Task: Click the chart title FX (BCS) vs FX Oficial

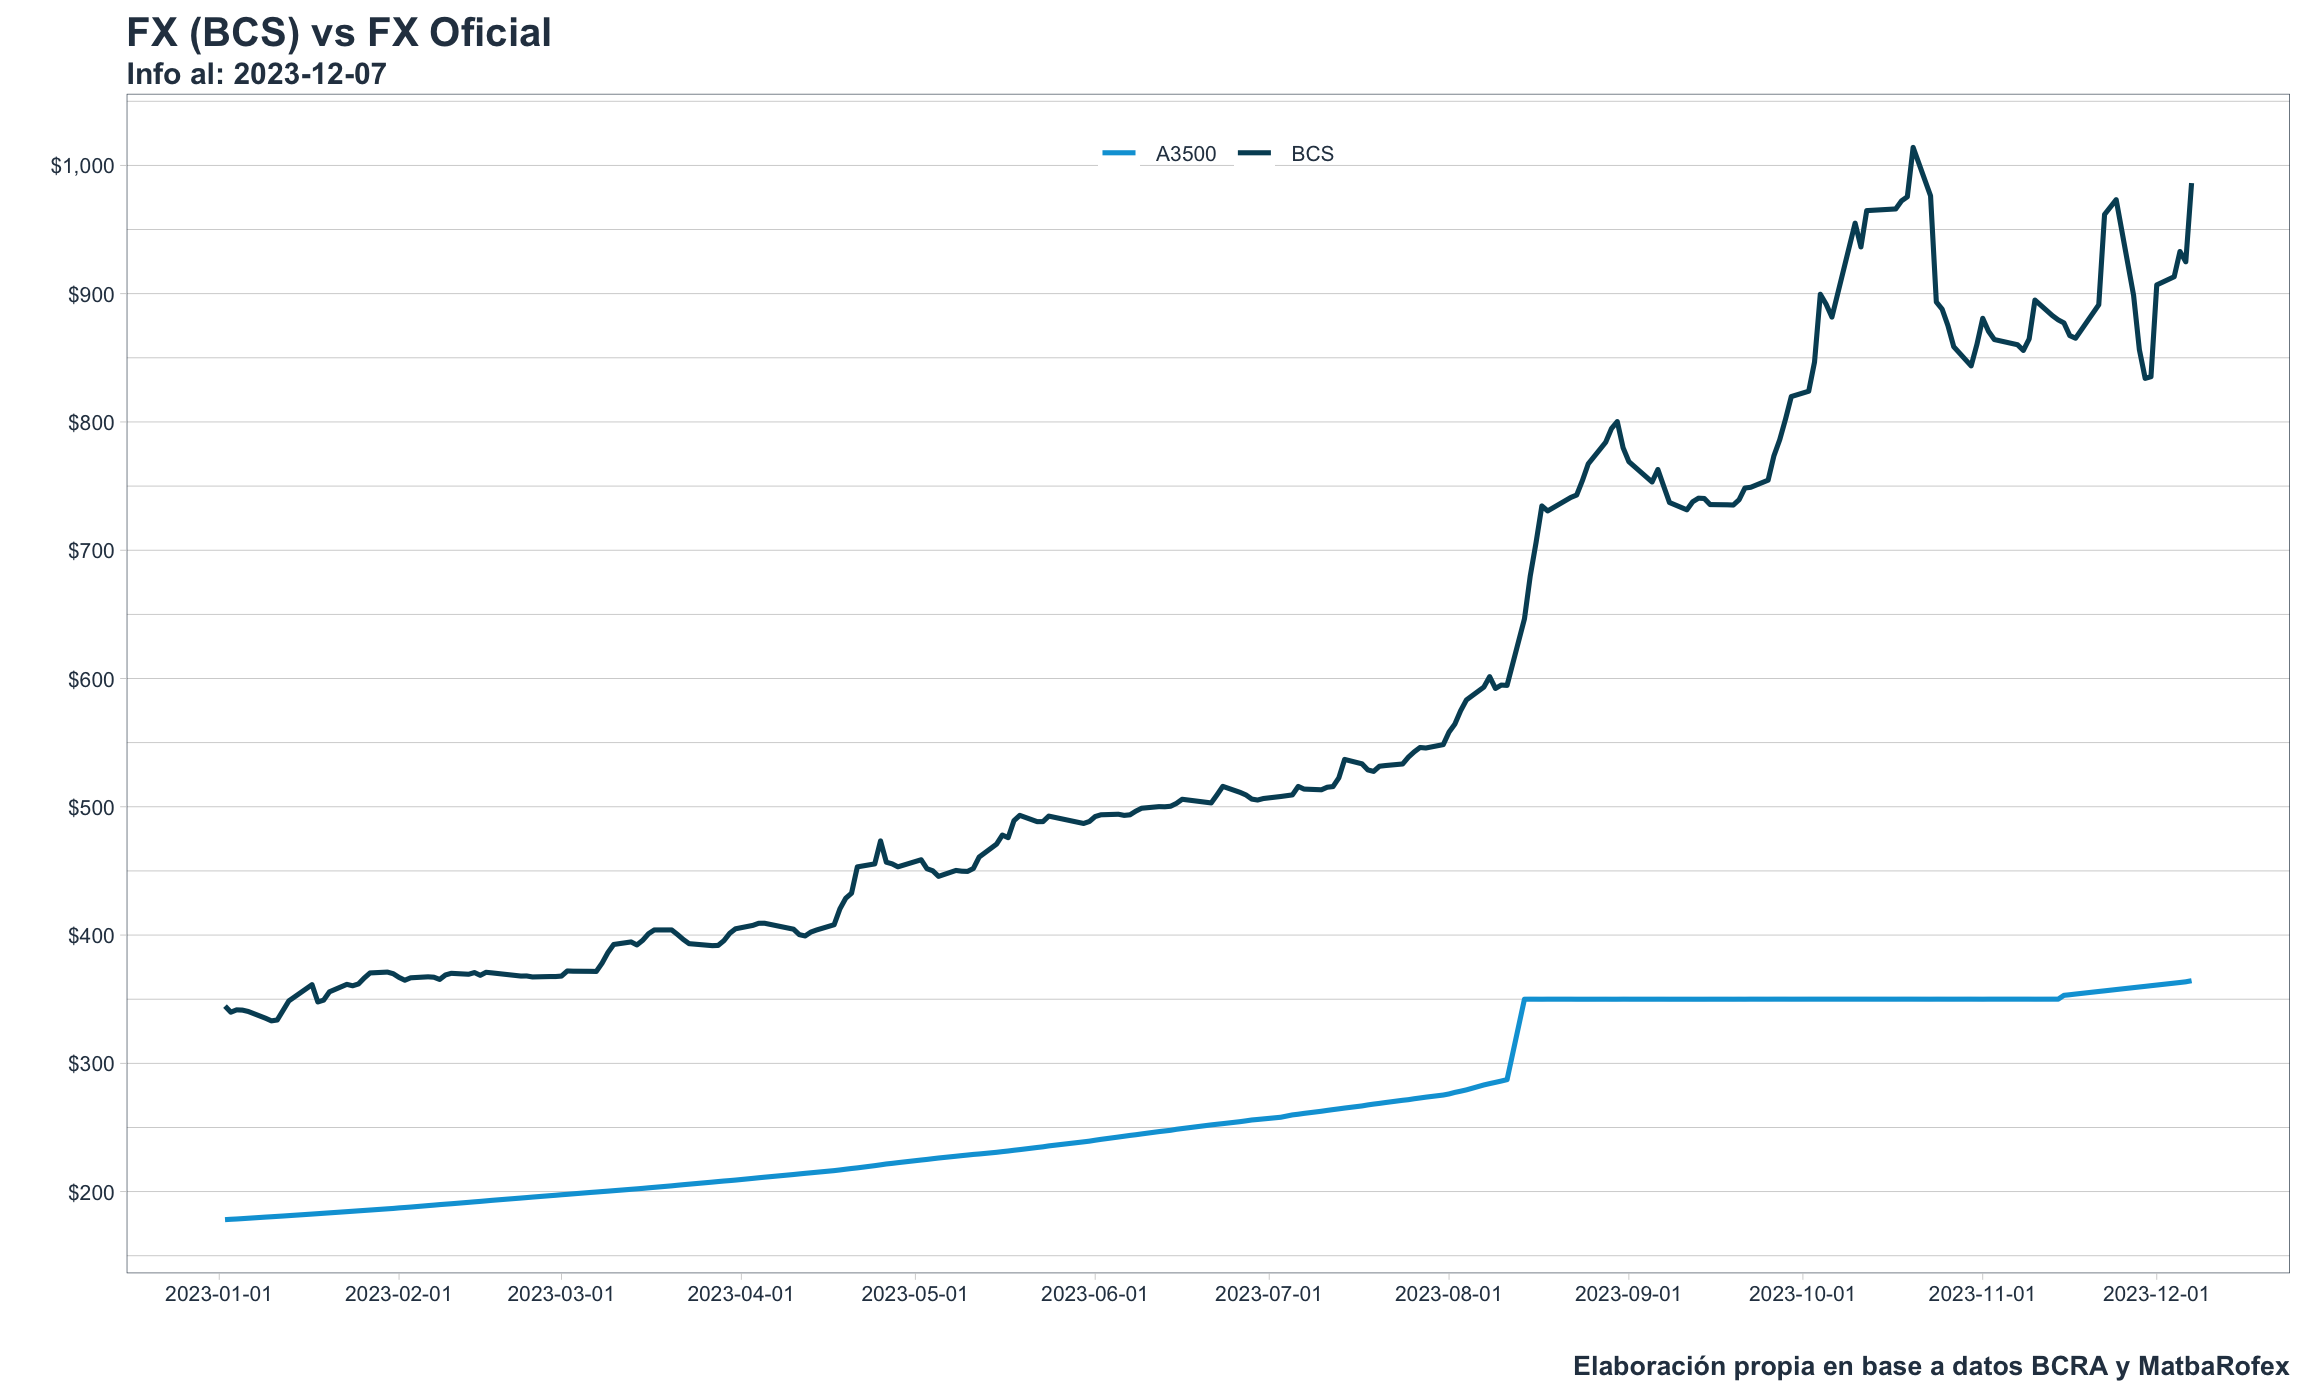Action: (338, 33)
